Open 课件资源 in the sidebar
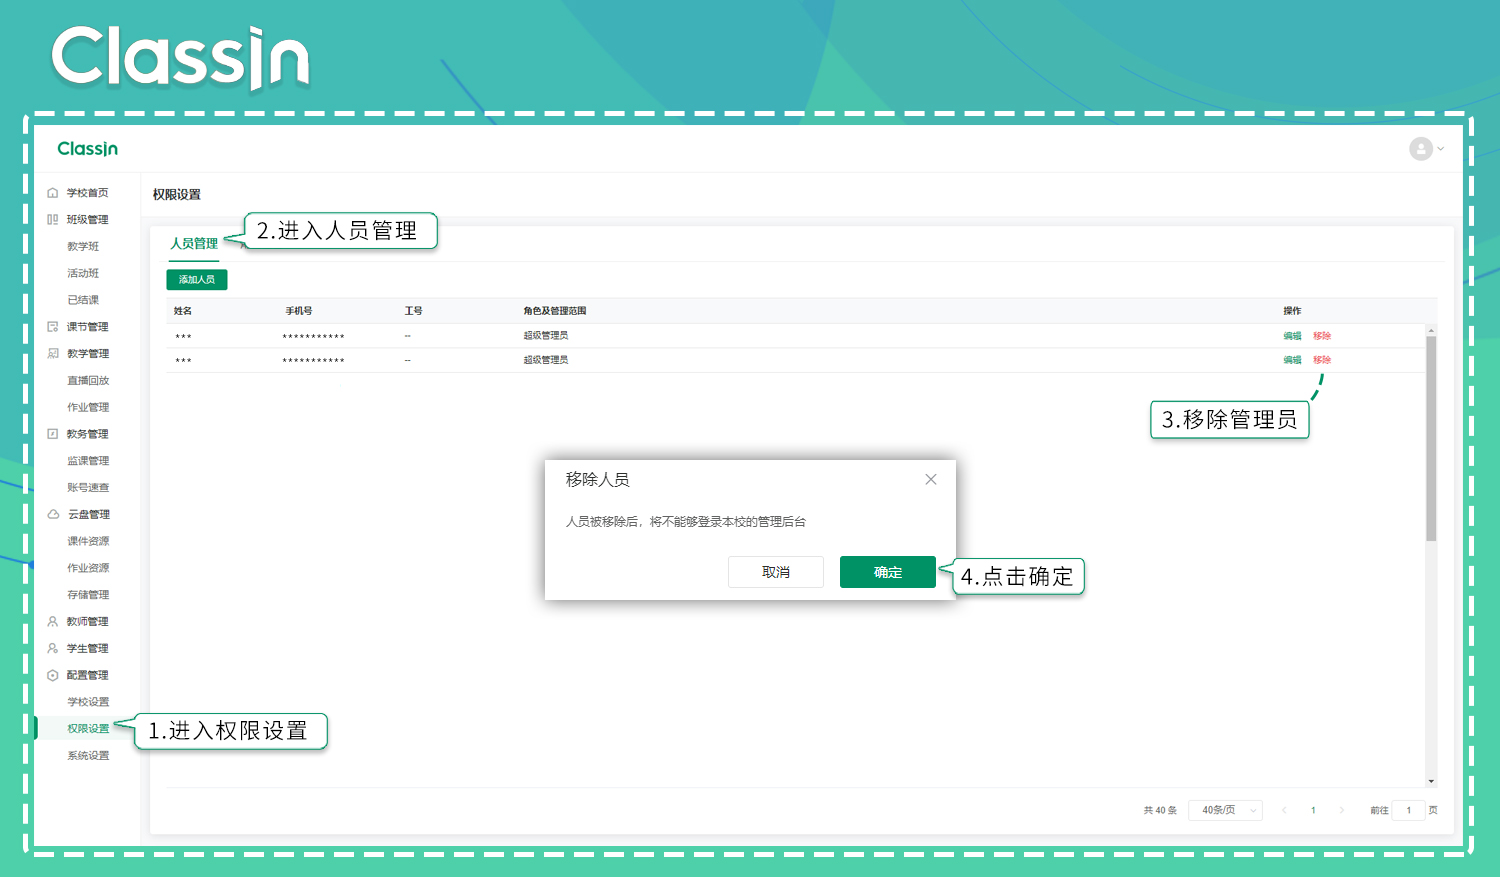The image size is (1500, 877). (x=88, y=541)
